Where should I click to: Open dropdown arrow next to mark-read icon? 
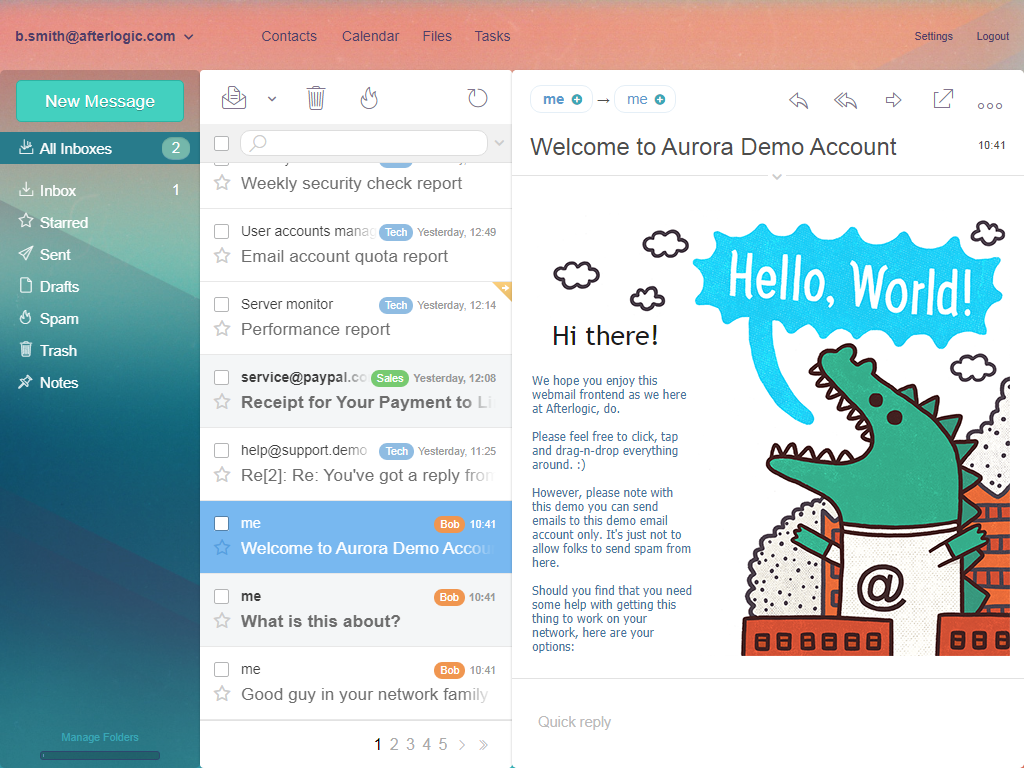tap(272, 98)
